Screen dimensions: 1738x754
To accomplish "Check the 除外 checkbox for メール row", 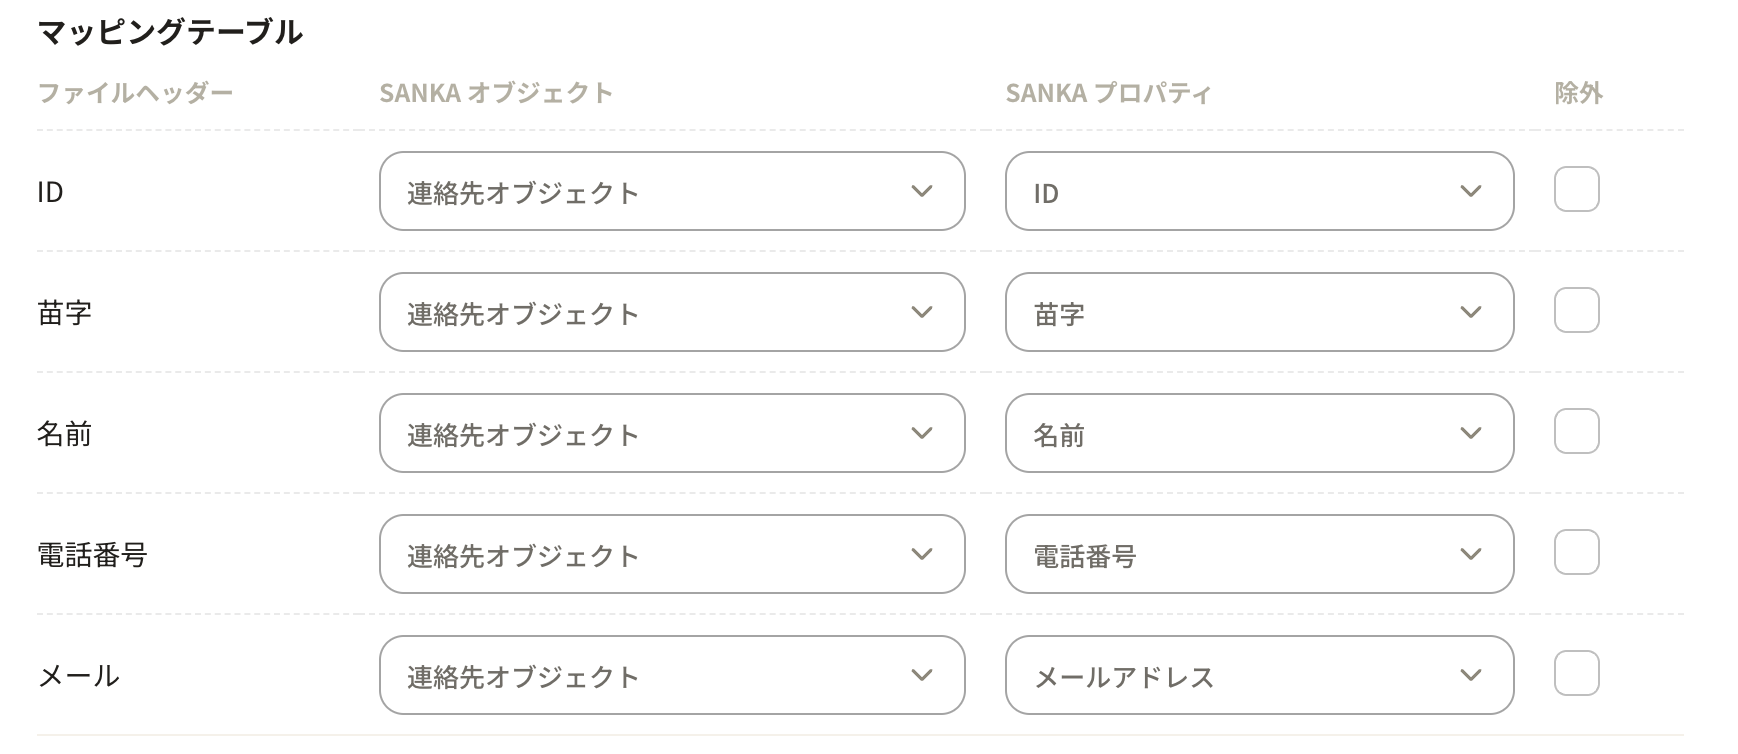I will 1576,673.
